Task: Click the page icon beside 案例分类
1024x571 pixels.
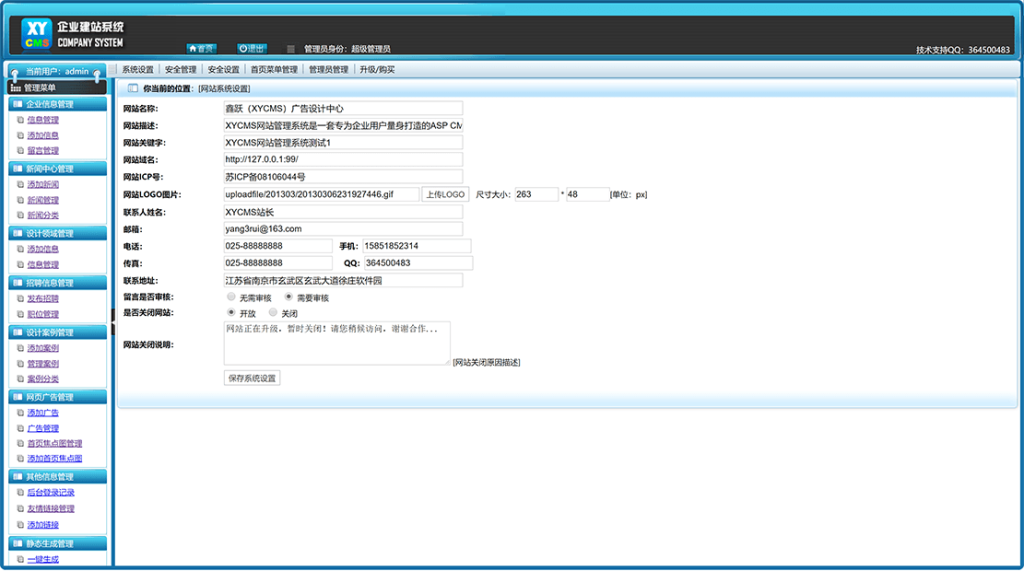Action: (20, 379)
